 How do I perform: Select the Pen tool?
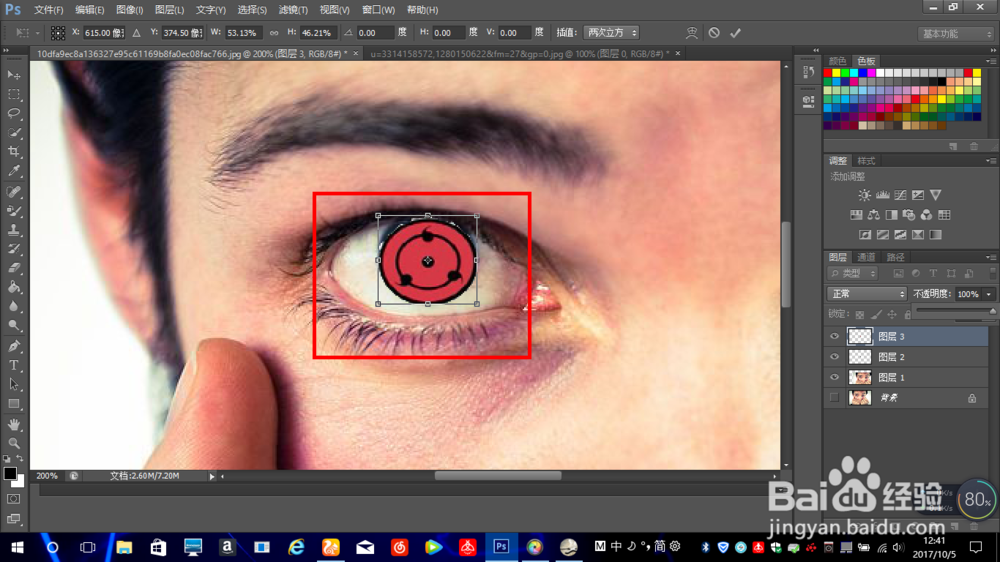click(x=14, y=346)
